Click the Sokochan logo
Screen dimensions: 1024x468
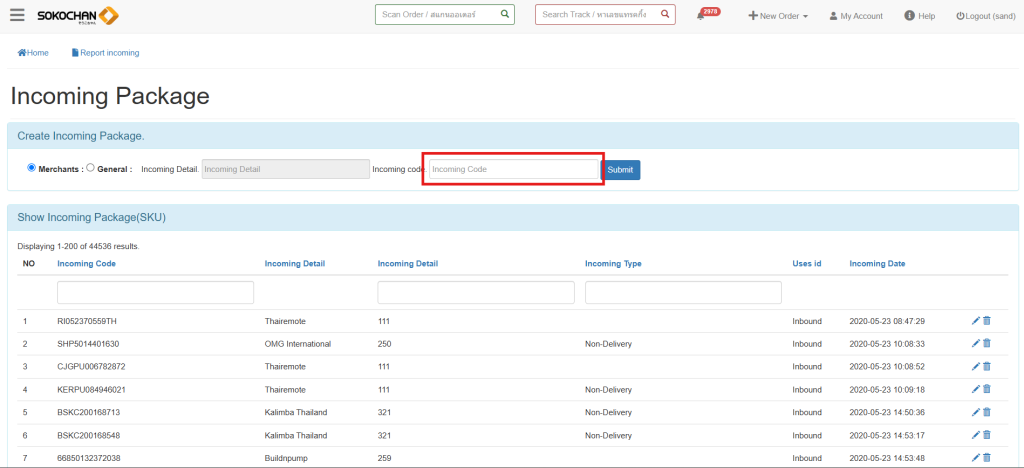[78, 16]
